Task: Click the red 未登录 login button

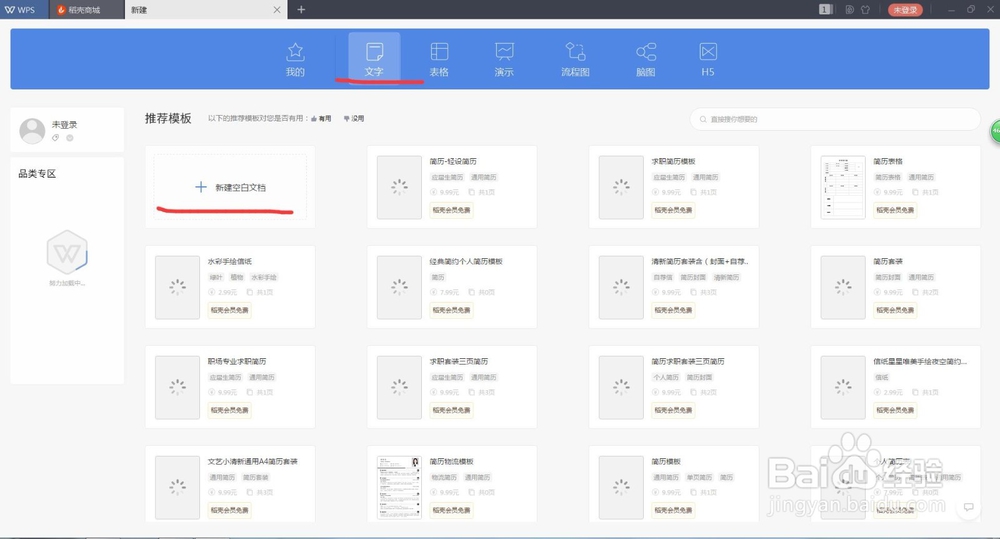Action: (x=905, y=10)
